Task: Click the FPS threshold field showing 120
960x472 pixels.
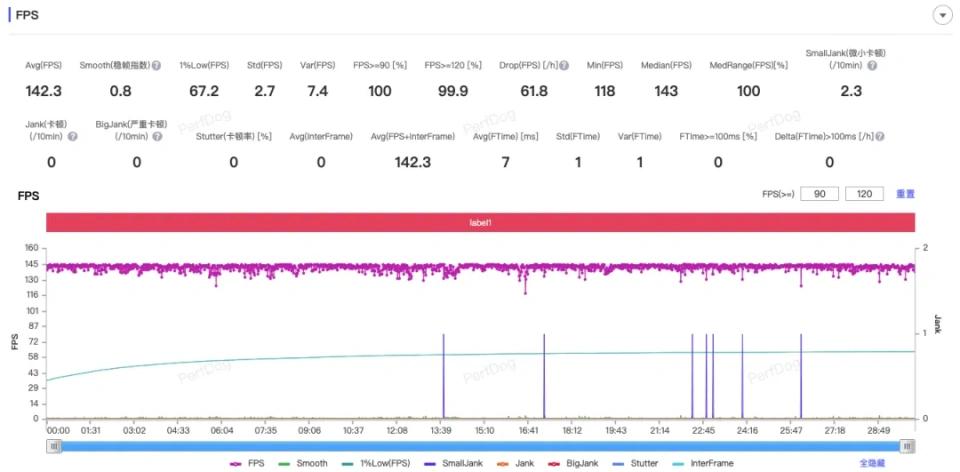Action: 865,194
